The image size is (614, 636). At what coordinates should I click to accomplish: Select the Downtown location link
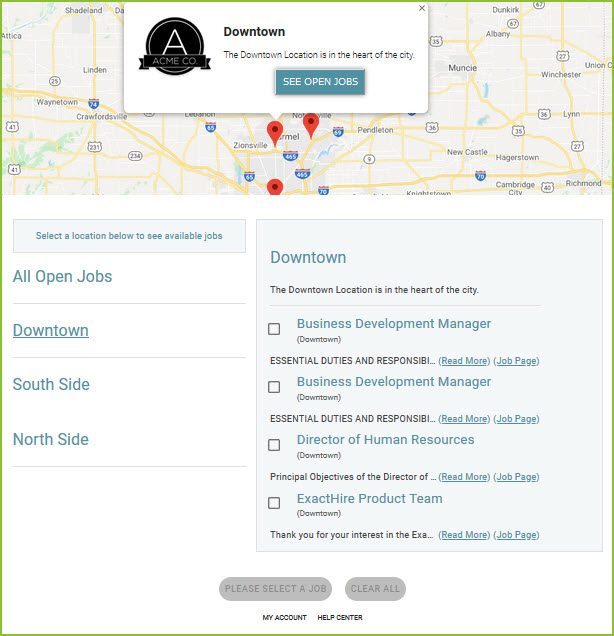coord(51,330)
